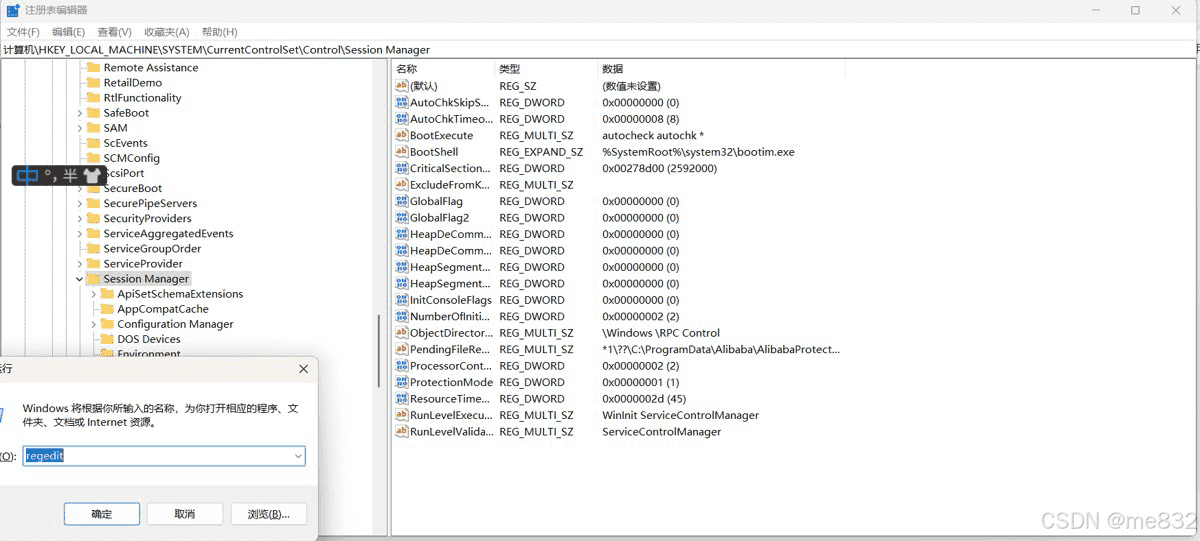Click the Registry Editor app icon in title bar
The width and height of the screenshot is (1200, 541).
click(13, 10)
